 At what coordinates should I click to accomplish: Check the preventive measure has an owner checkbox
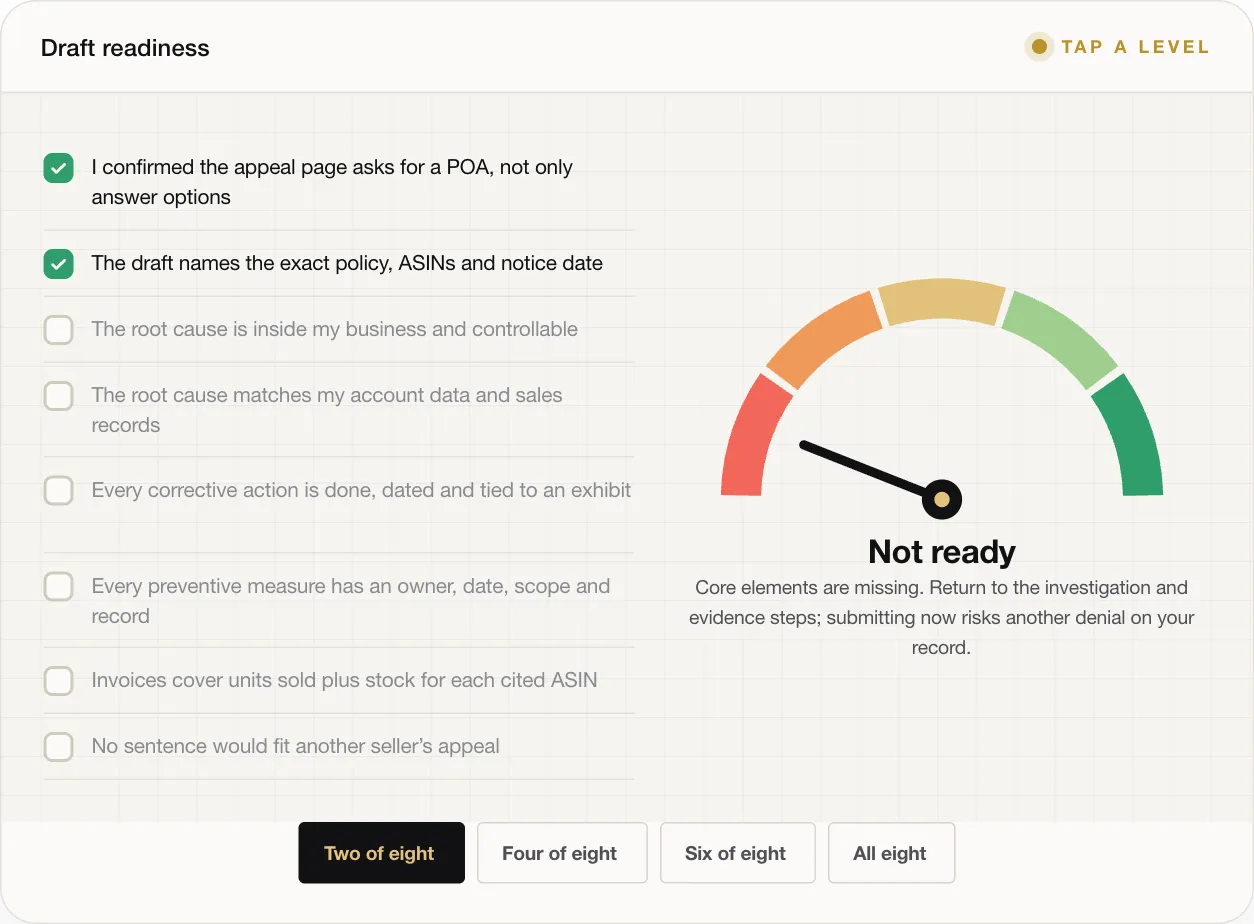tap(59, 587)
